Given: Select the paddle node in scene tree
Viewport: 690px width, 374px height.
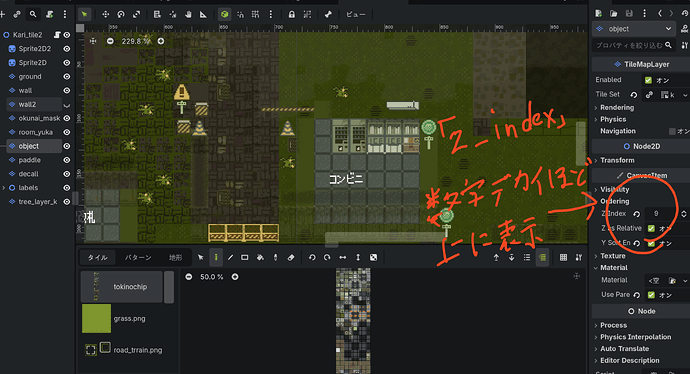Looking at the screenshot, I should point(29,160).
